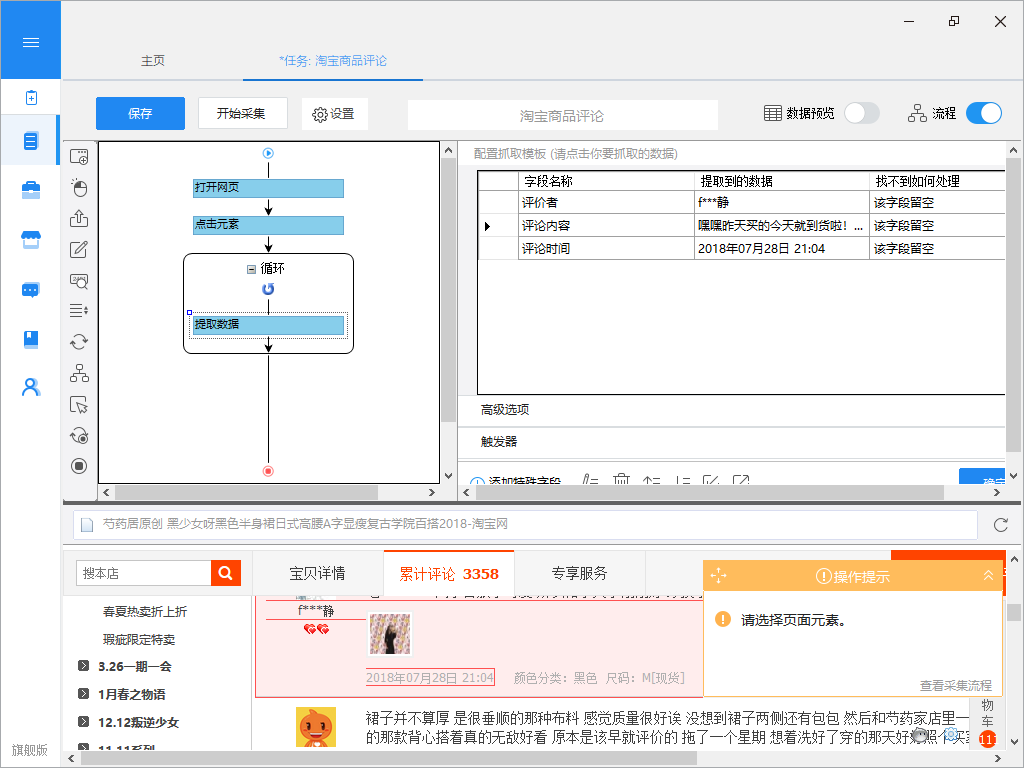
Task: Click the 查看采集流程 link
Action: [x=955, y=685]
